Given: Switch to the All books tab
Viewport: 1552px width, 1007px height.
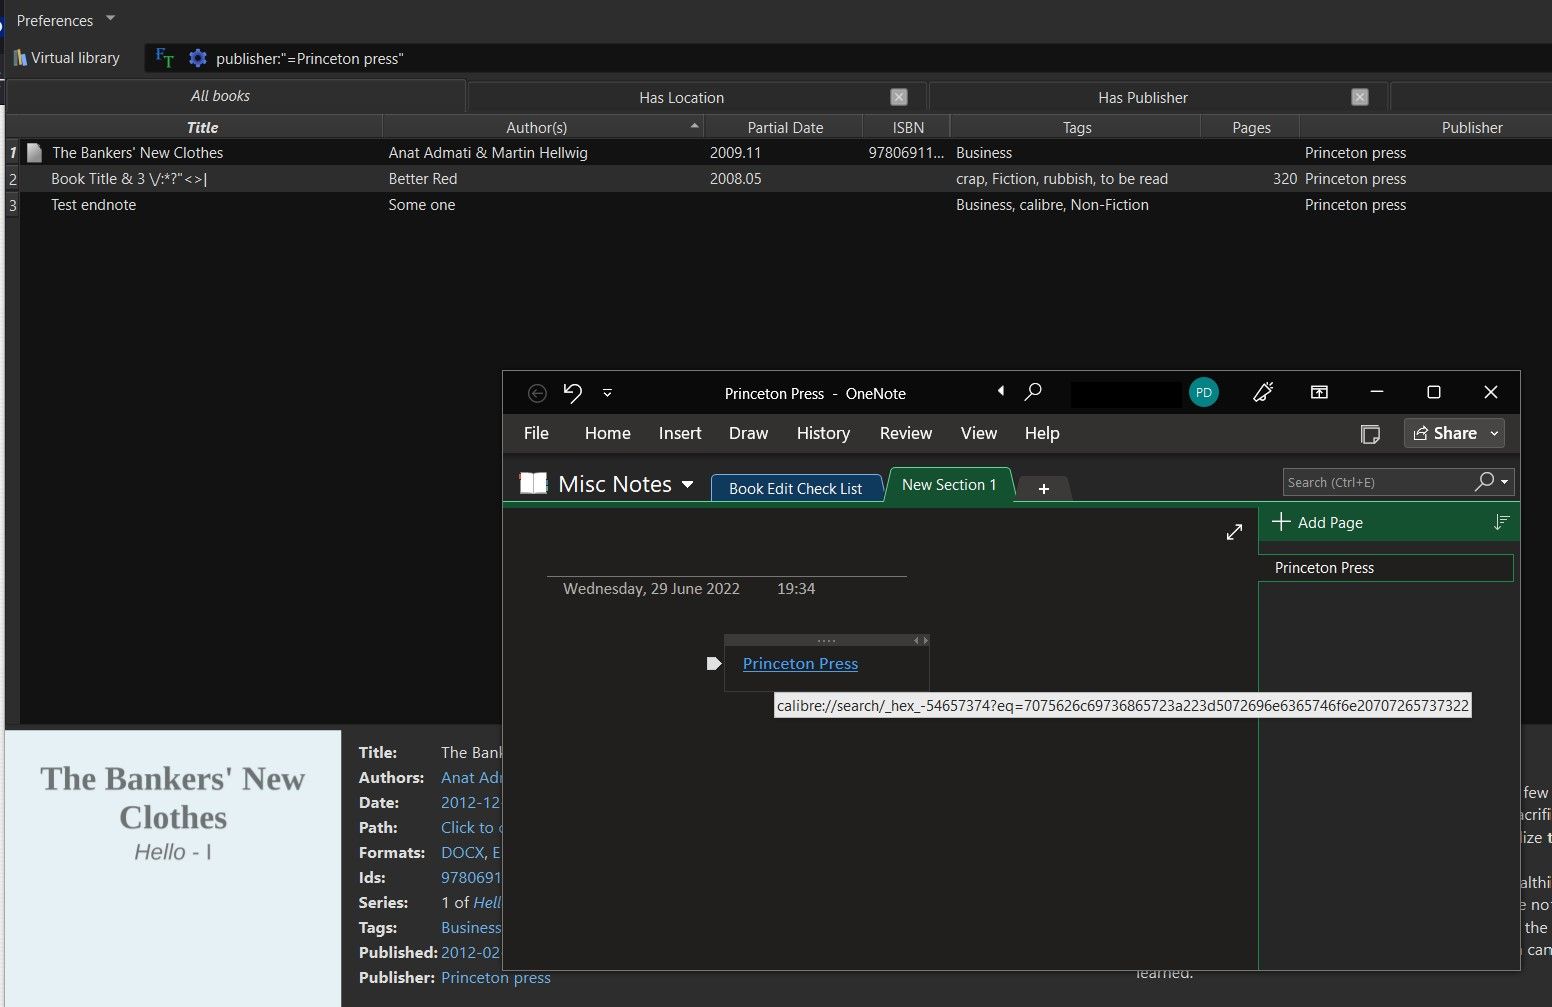Looking at the screenshot, I should 220,96.
